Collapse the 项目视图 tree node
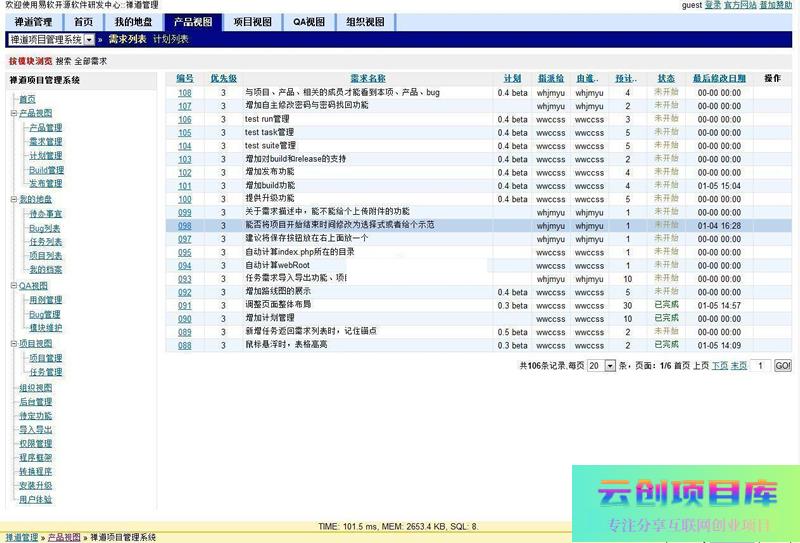Image resolution: width=800 pixels, height=543 pixels. pyautogui.click(x=14, y=344)
